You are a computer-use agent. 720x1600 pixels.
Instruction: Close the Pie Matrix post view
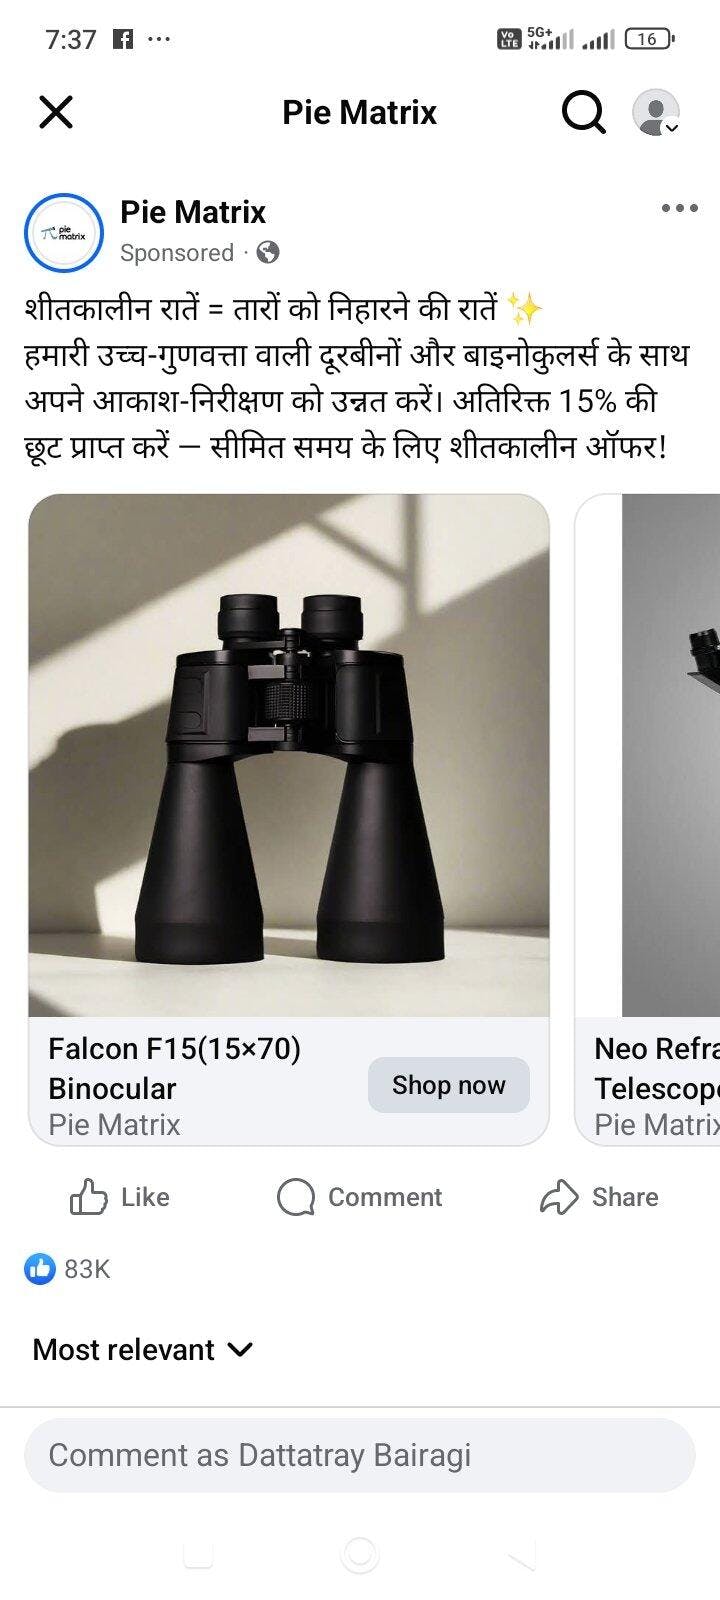tap(56, 111)
